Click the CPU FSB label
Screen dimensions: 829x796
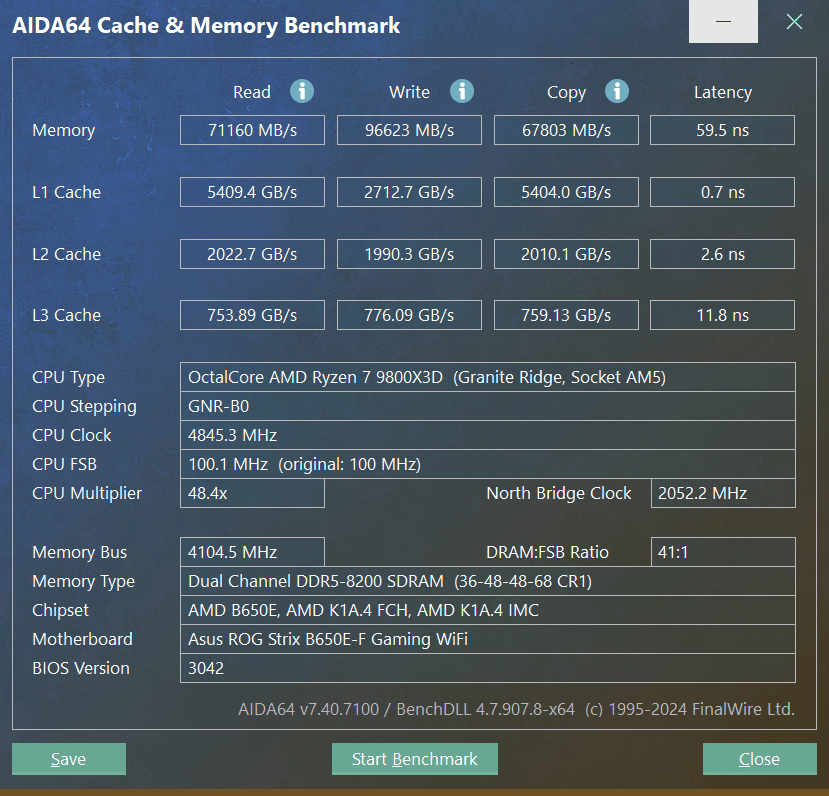65,464
